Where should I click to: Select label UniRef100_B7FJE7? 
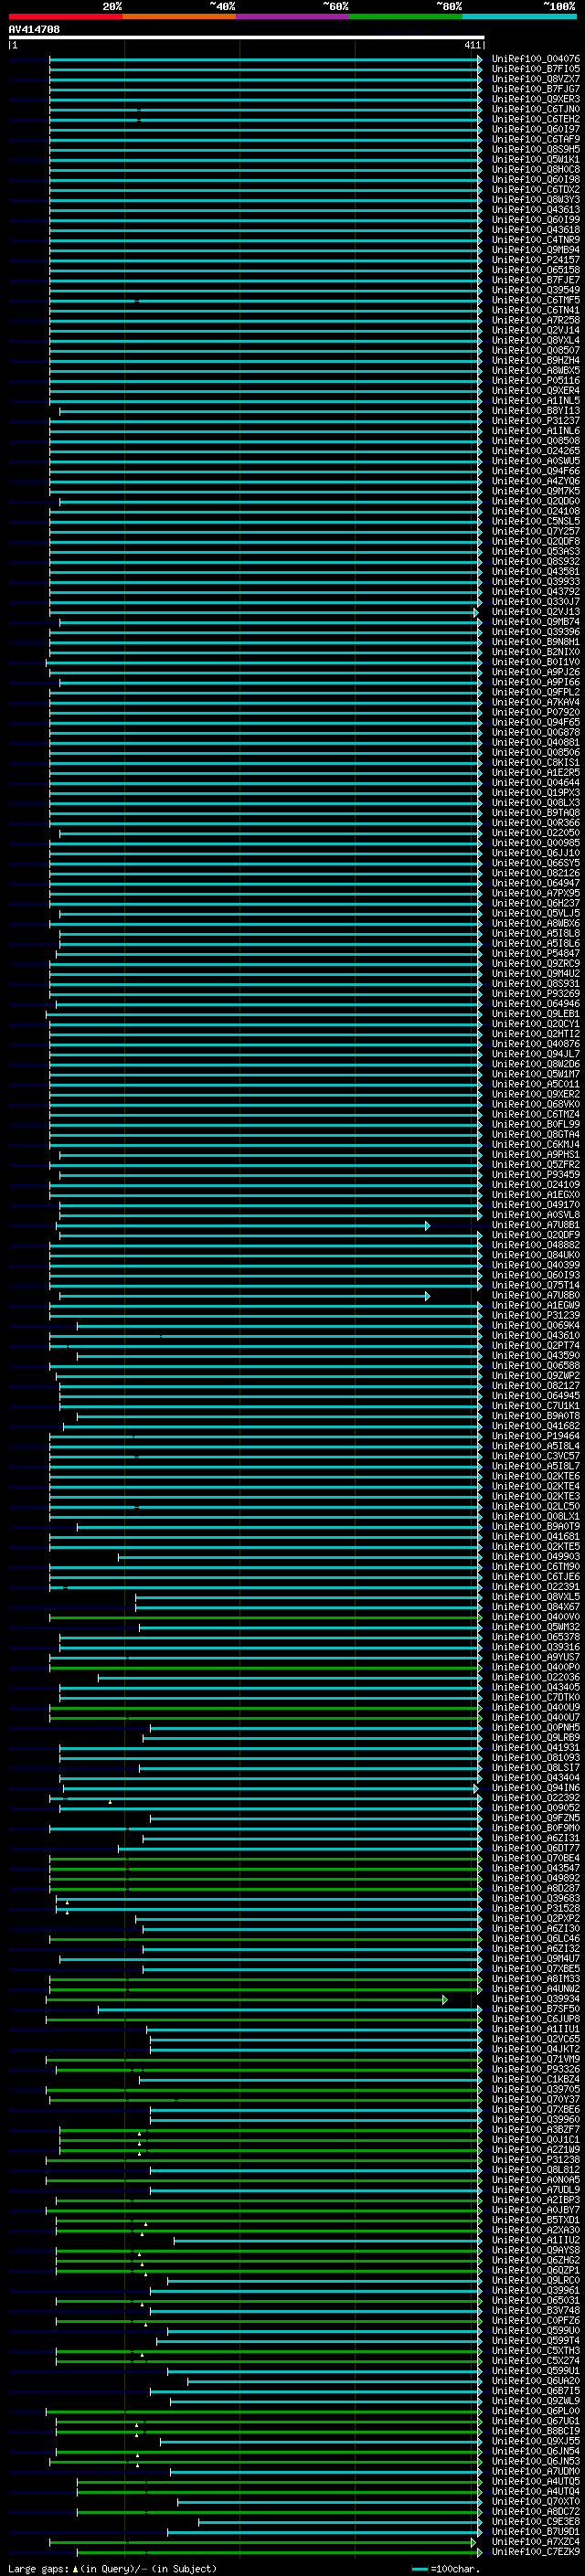[535, 280]
